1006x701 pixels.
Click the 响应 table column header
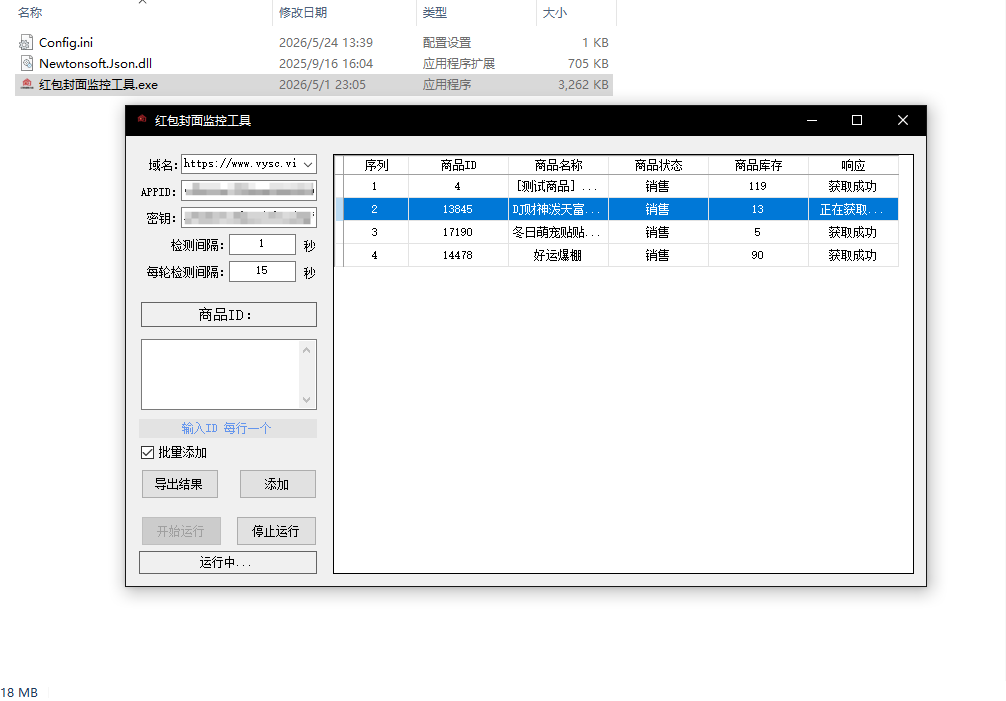pos(853,165)
